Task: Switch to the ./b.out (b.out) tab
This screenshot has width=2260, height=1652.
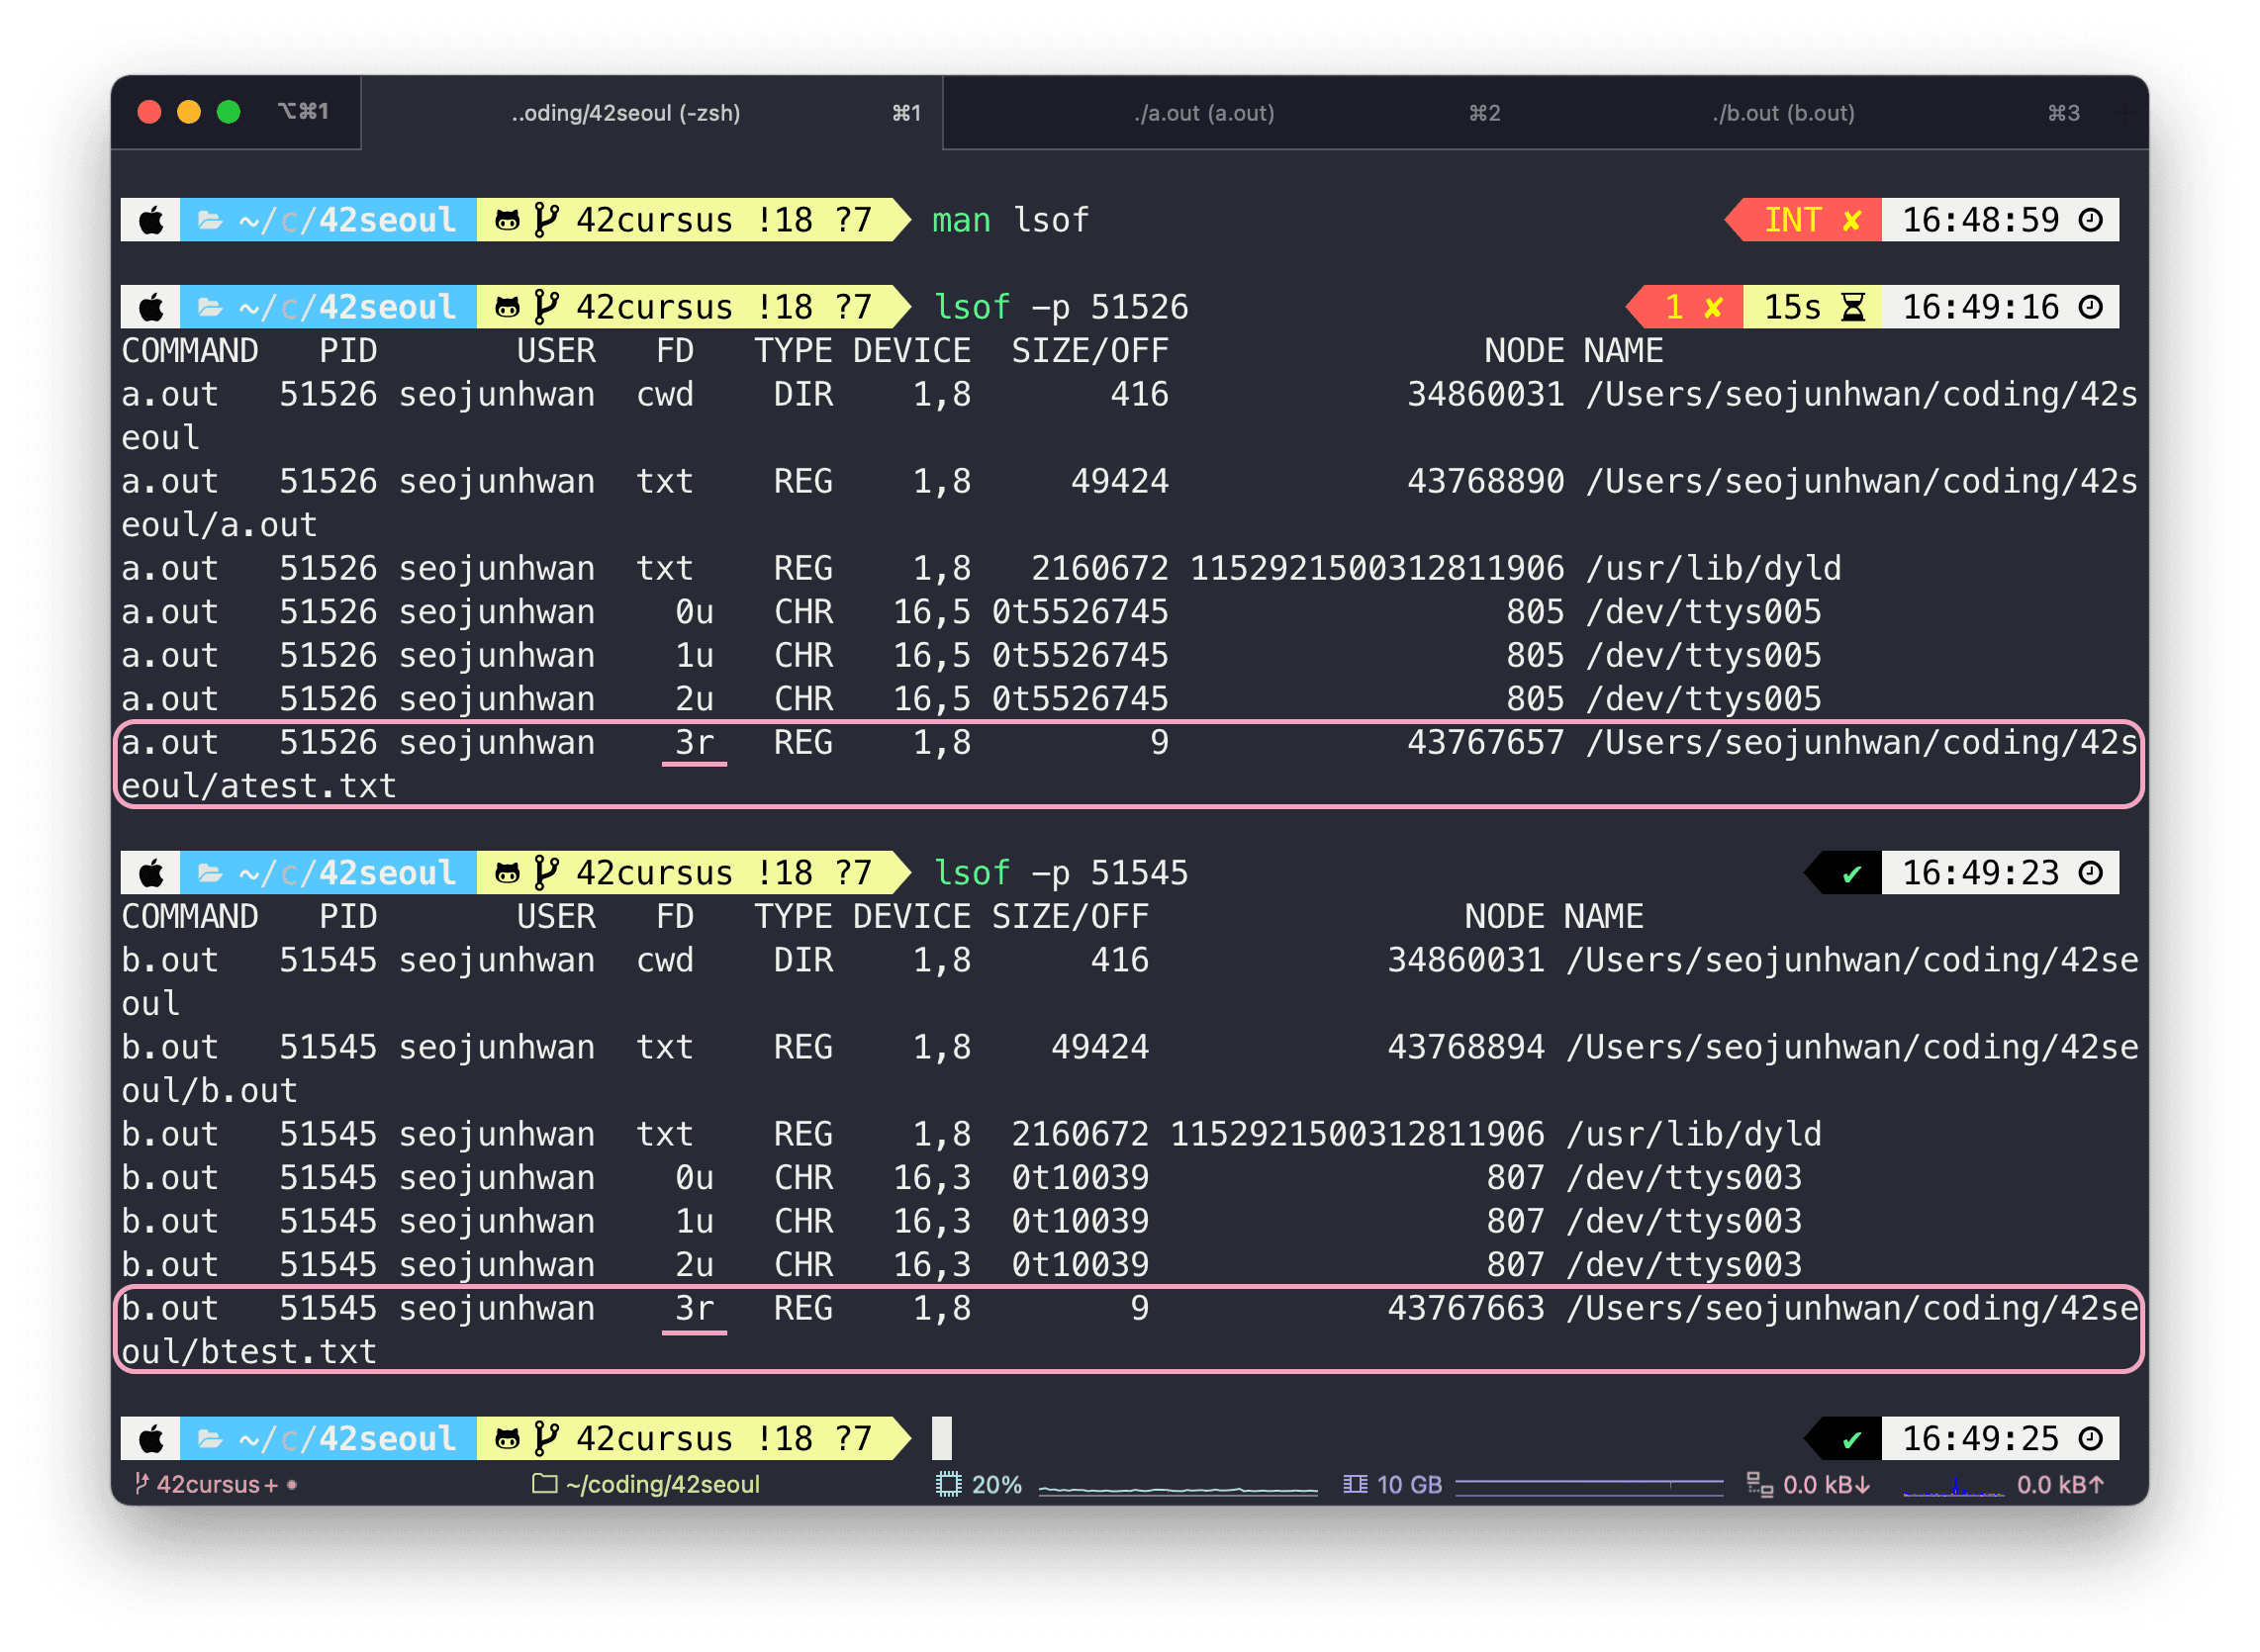Action: pyautogui.click(x=1783, y=113)
